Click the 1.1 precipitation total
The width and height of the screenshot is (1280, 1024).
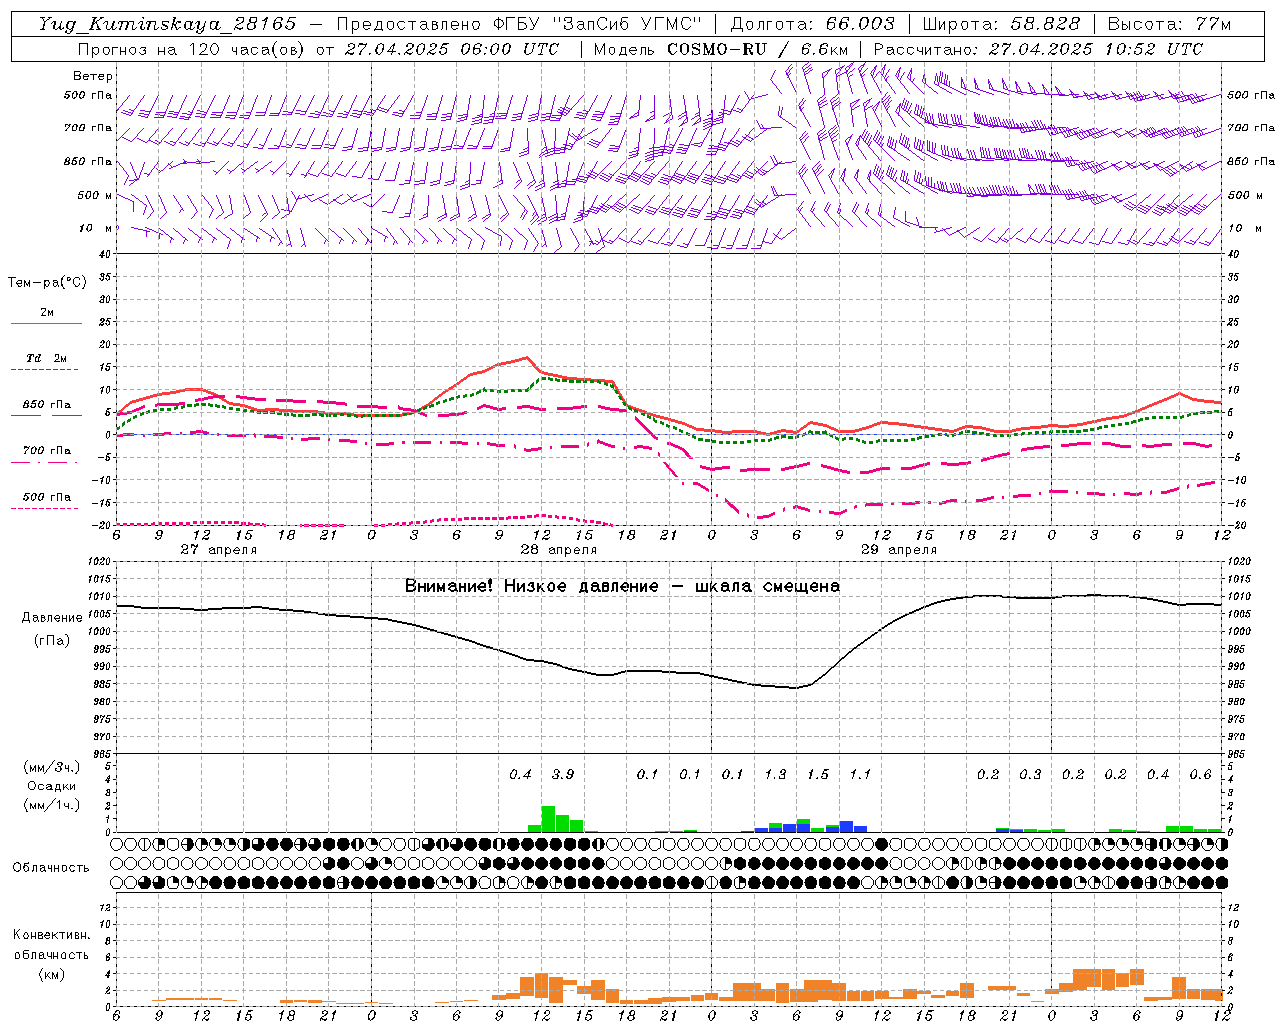pos(860,774)
